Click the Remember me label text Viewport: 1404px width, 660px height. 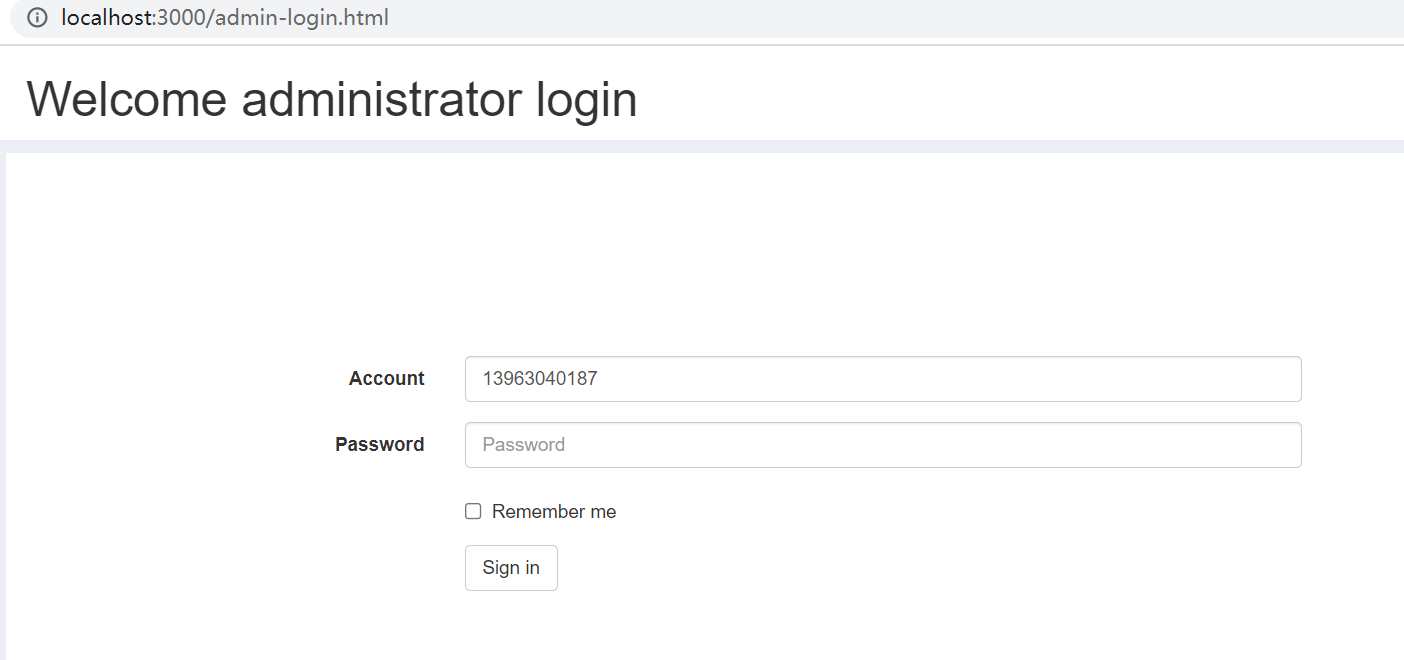[x=554, y=511]
